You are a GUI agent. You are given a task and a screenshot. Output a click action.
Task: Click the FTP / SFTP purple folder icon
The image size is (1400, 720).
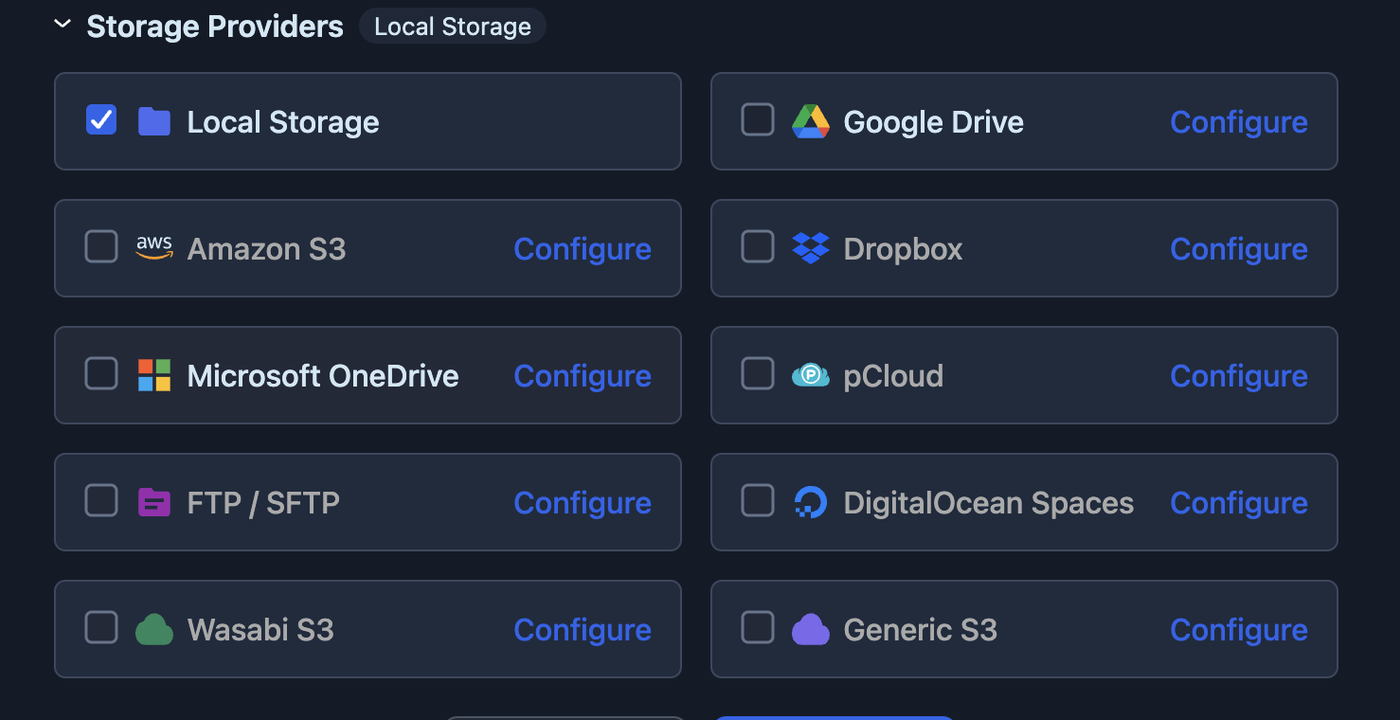[154, 502]
